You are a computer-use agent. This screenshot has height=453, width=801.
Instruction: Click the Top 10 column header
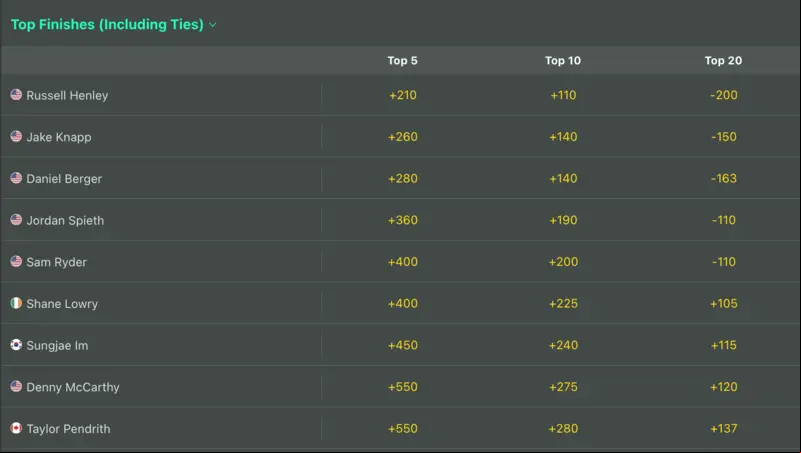[x=563, y=60]
